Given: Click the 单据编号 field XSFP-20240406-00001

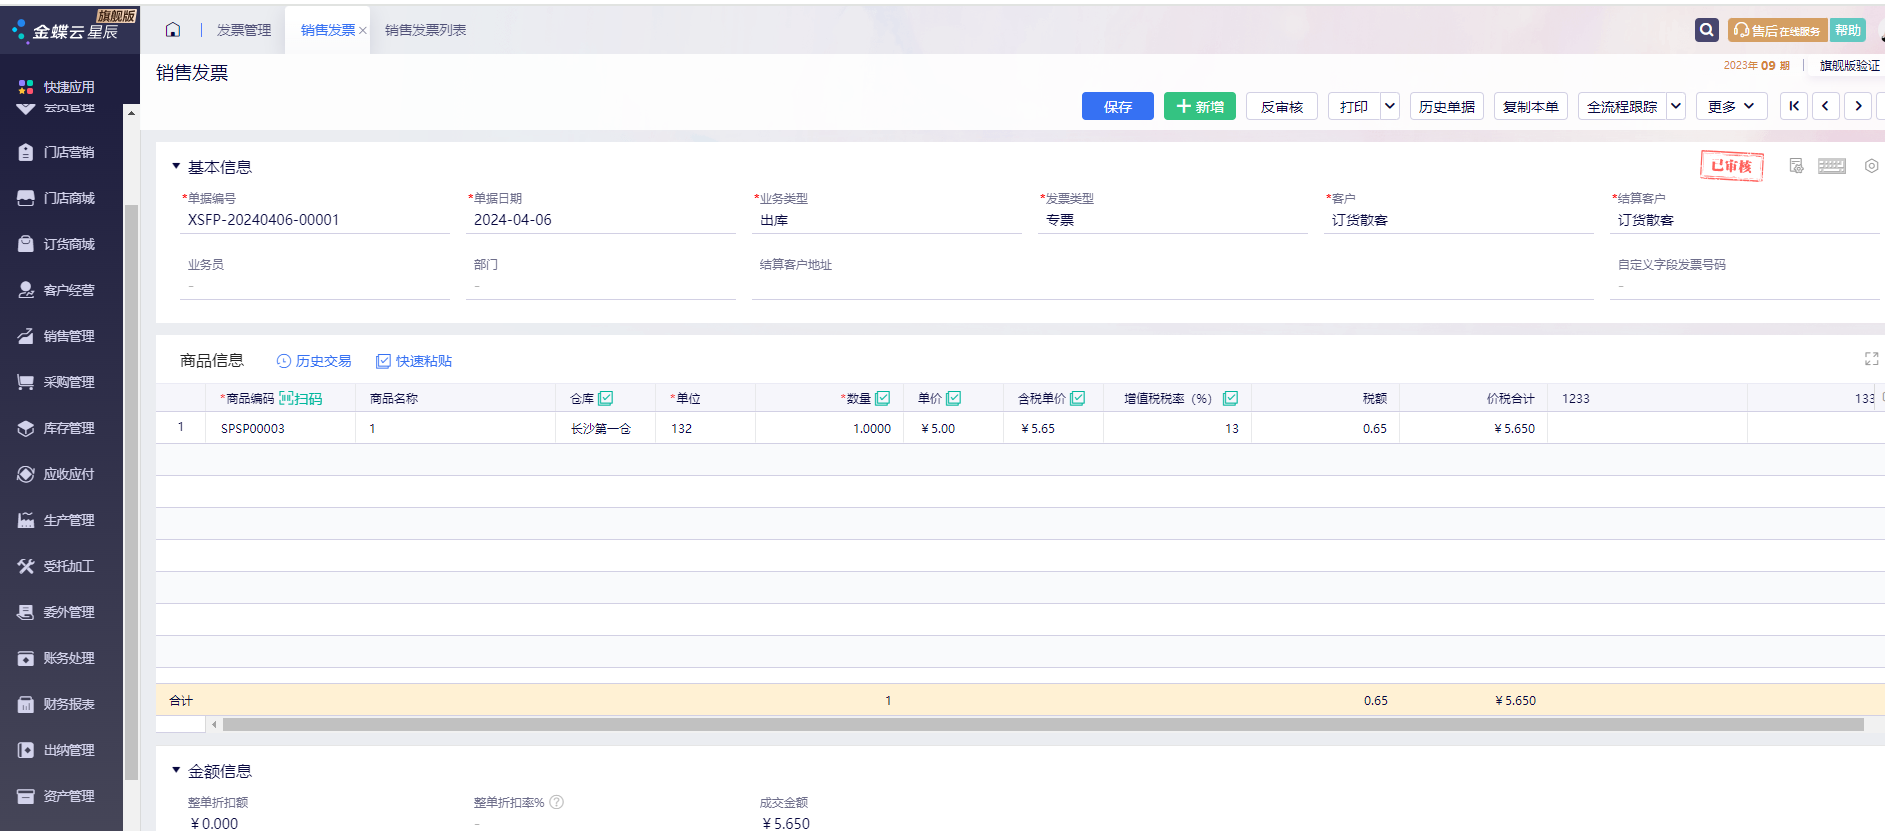Looking at the screenshot, I should 315,220.
